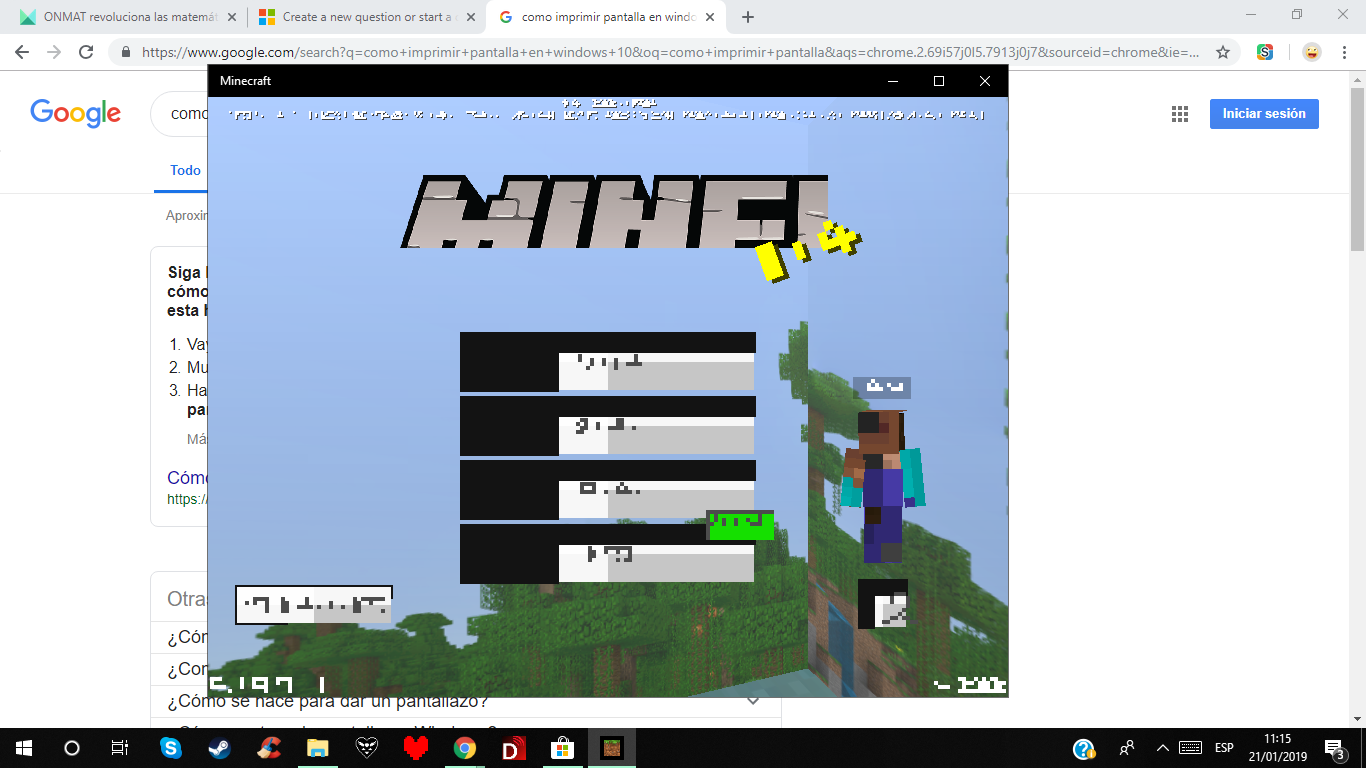Click the third Minecraft main menu button

point(607,490)
